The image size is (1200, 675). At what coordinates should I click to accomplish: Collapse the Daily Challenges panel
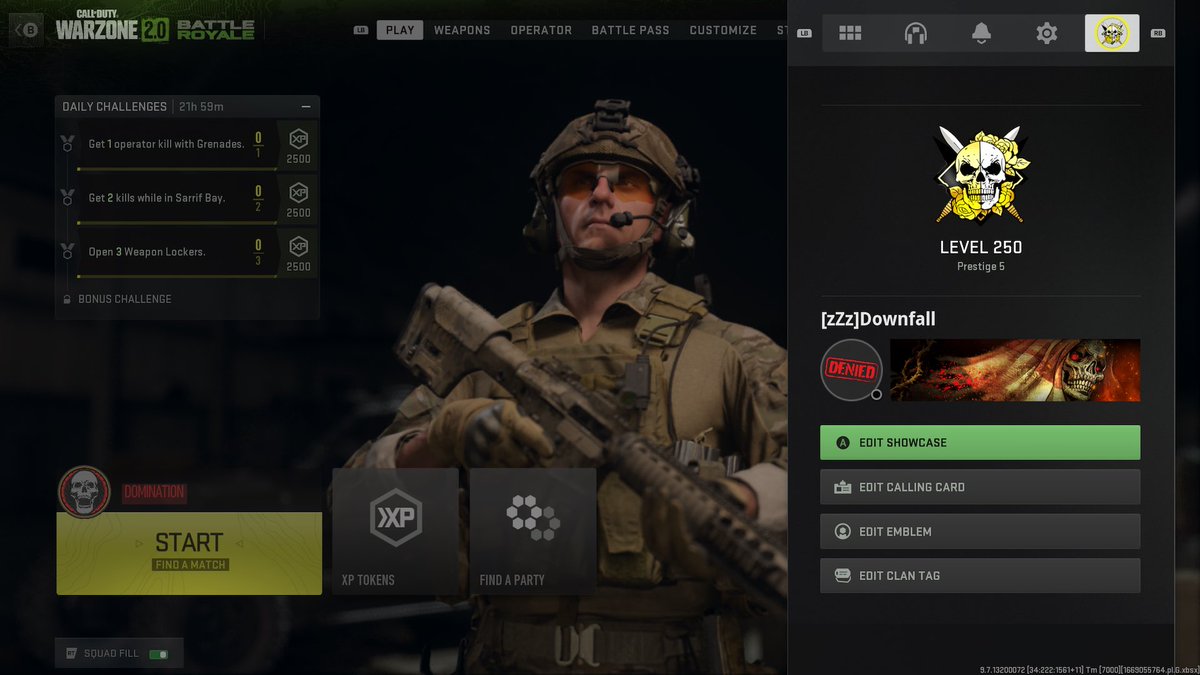click(306, 107)
